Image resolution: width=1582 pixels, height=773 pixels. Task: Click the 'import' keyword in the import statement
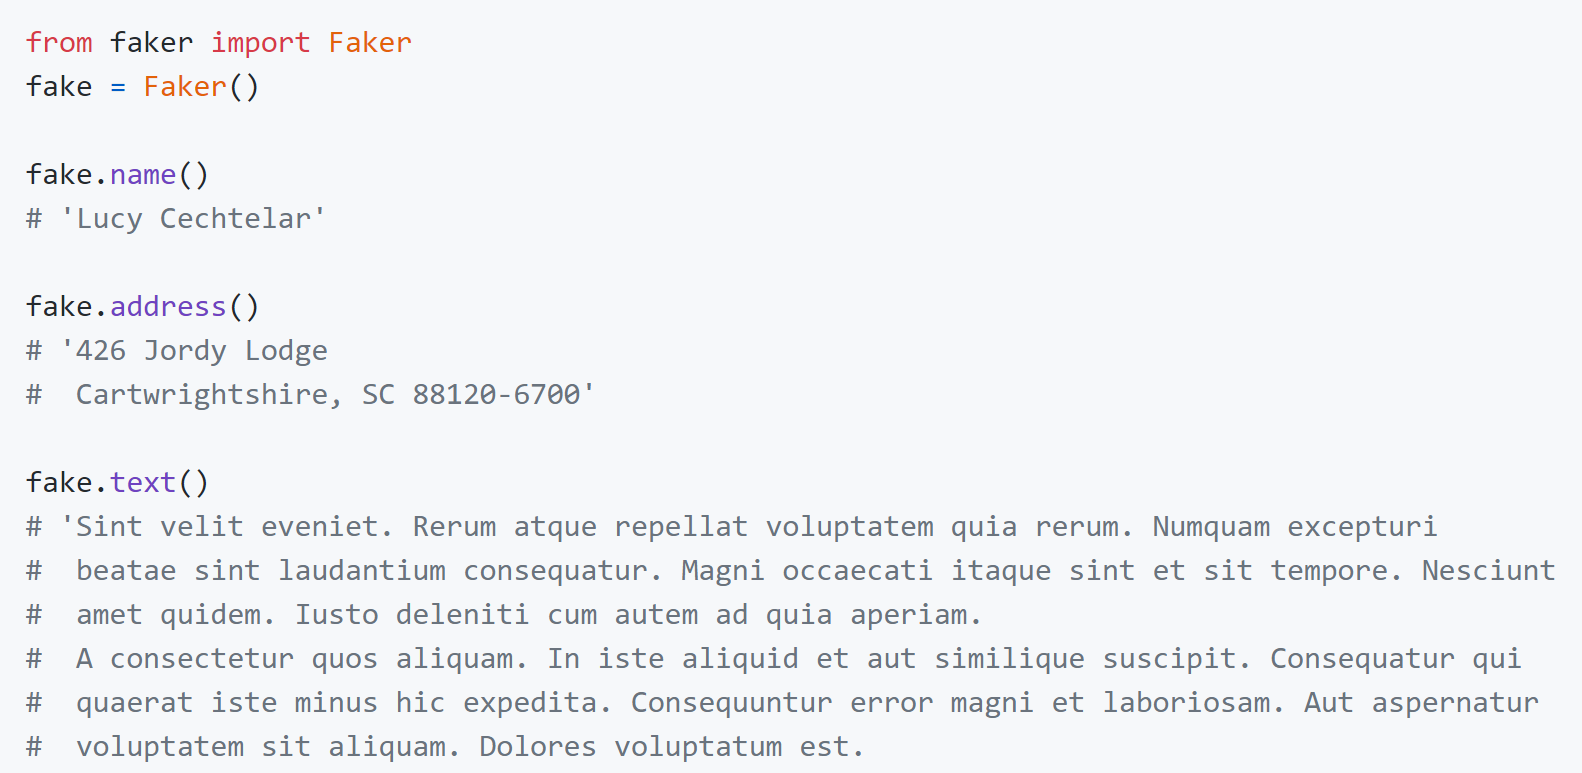point(260,43)
